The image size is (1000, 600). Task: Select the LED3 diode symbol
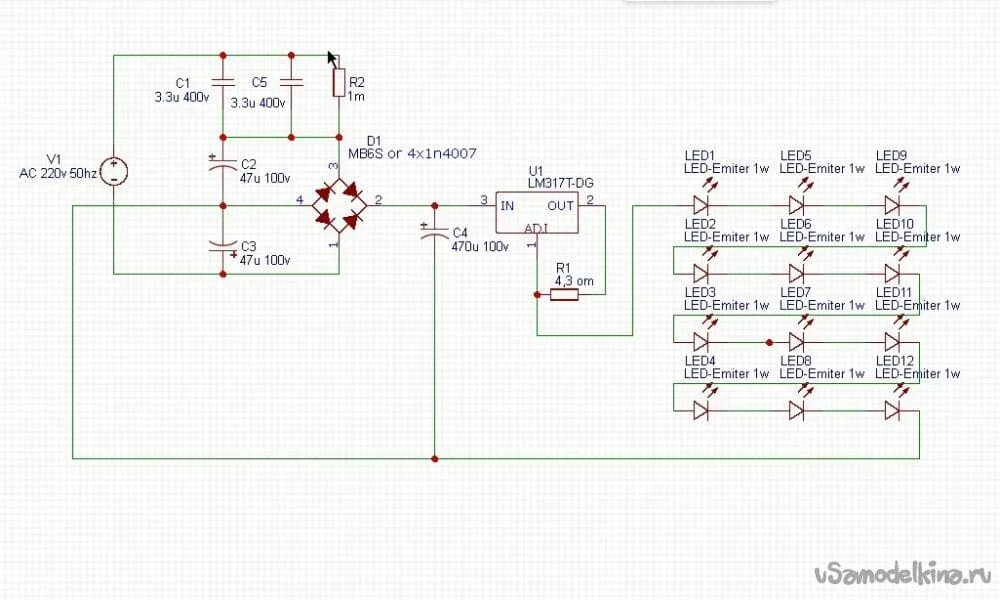click(x=702, y=342)
